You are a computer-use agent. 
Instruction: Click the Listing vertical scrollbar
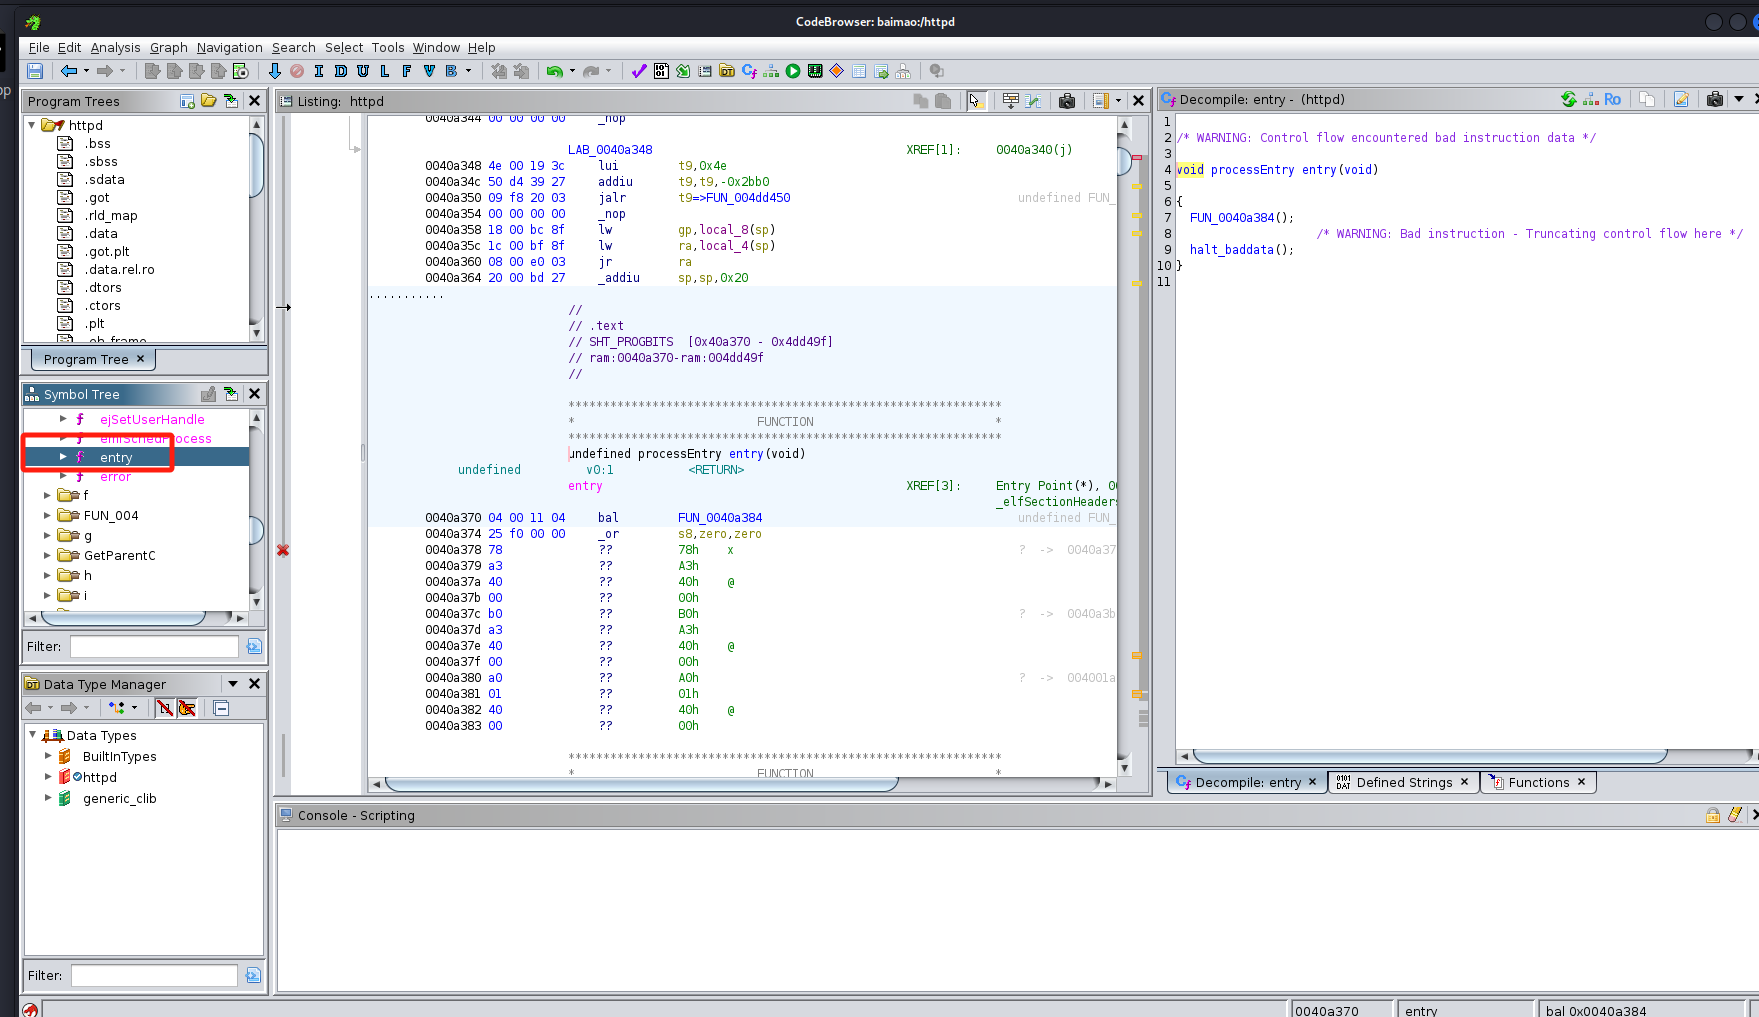coord(1124,448)
